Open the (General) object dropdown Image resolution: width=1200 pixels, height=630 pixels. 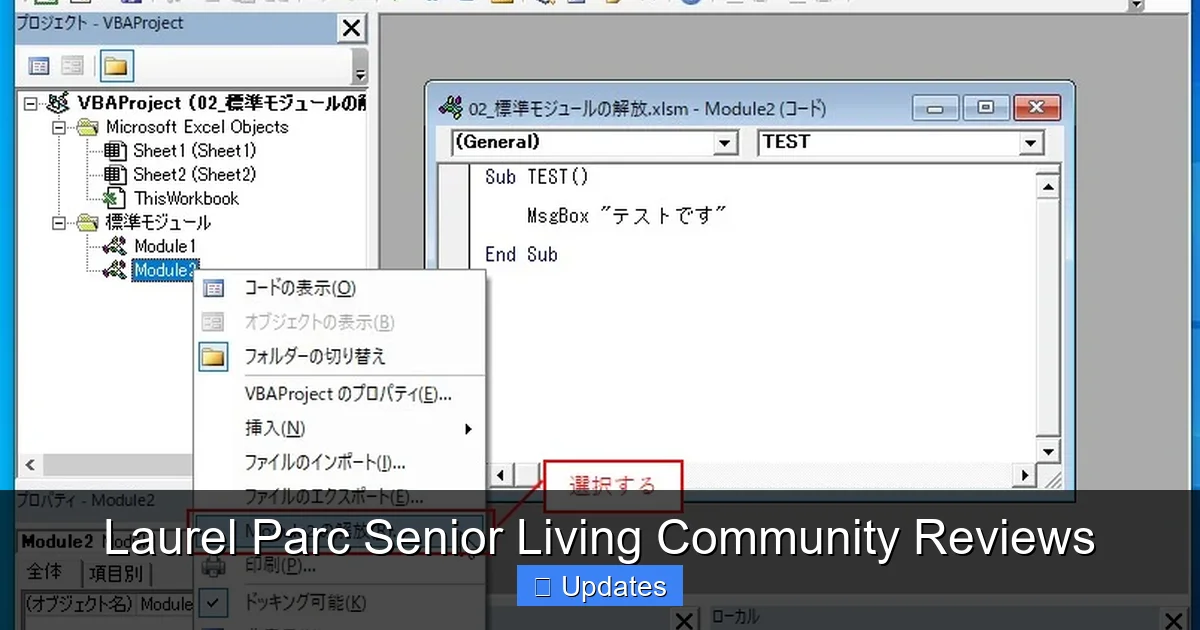click(x=727, y=143)
